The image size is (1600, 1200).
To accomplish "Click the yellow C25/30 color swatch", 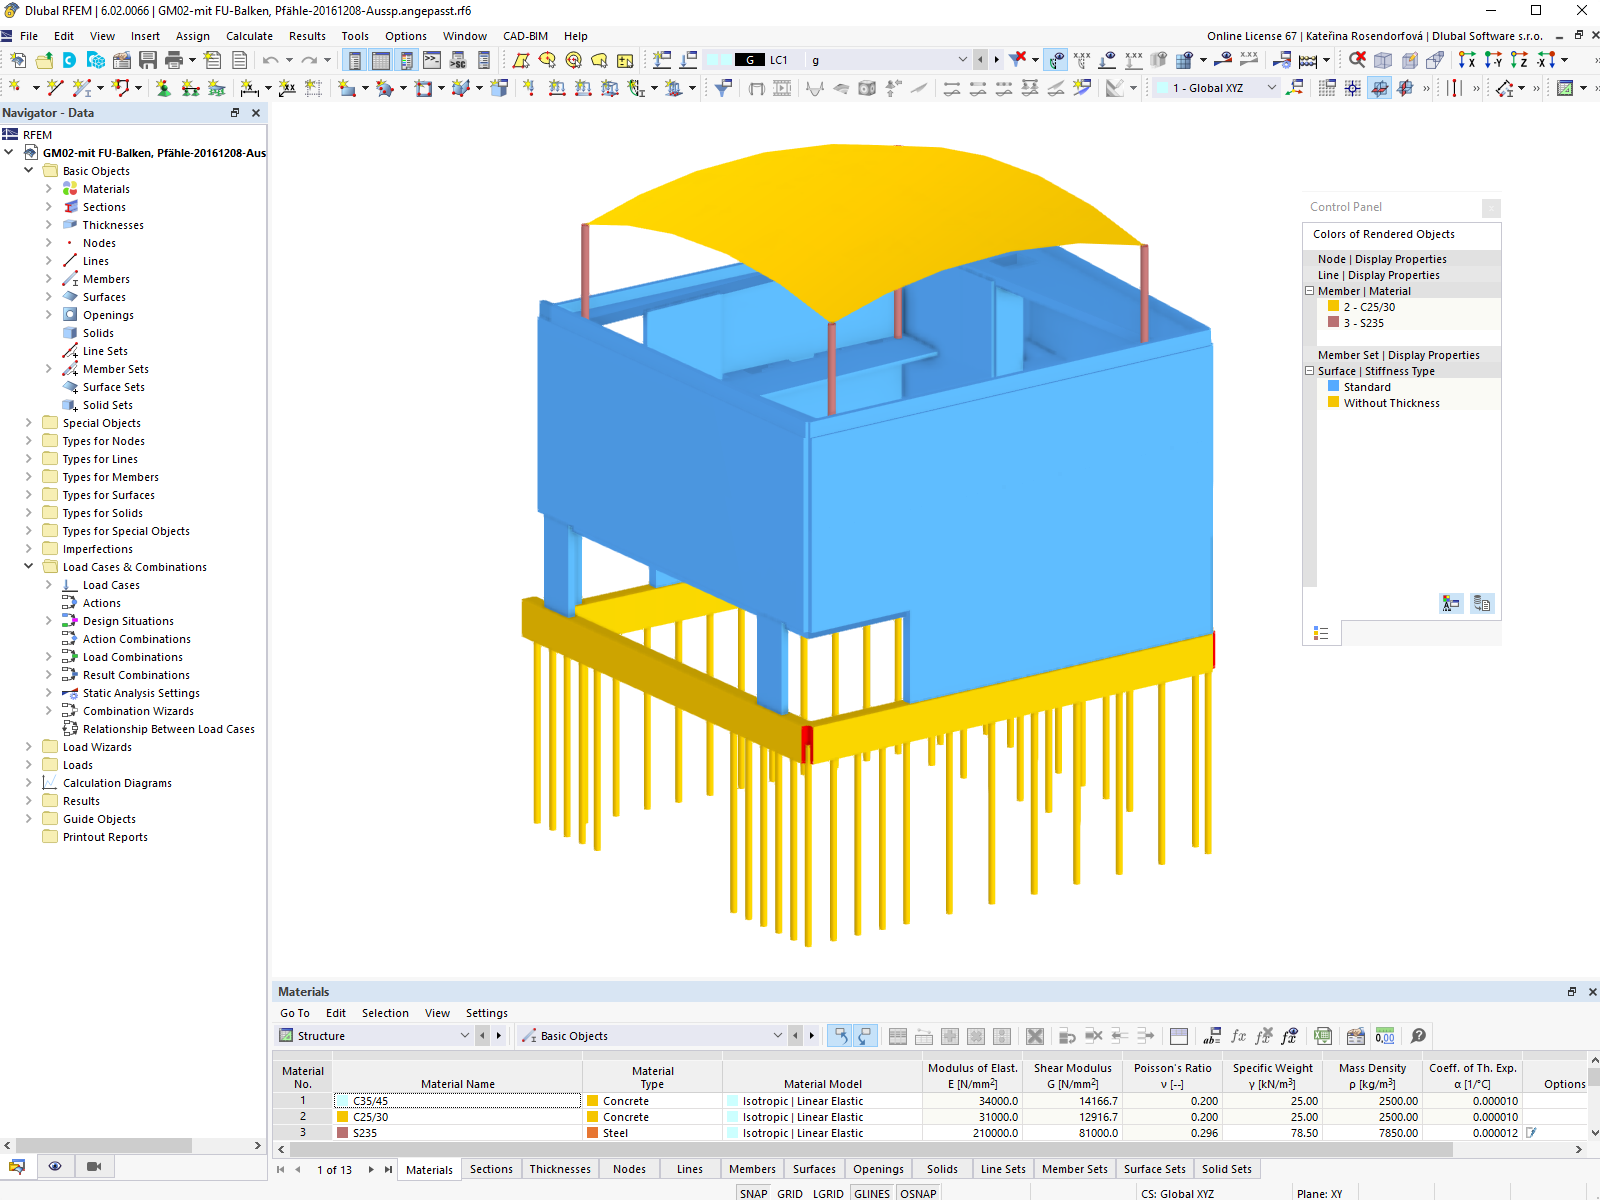I will tap(341, 1117).
